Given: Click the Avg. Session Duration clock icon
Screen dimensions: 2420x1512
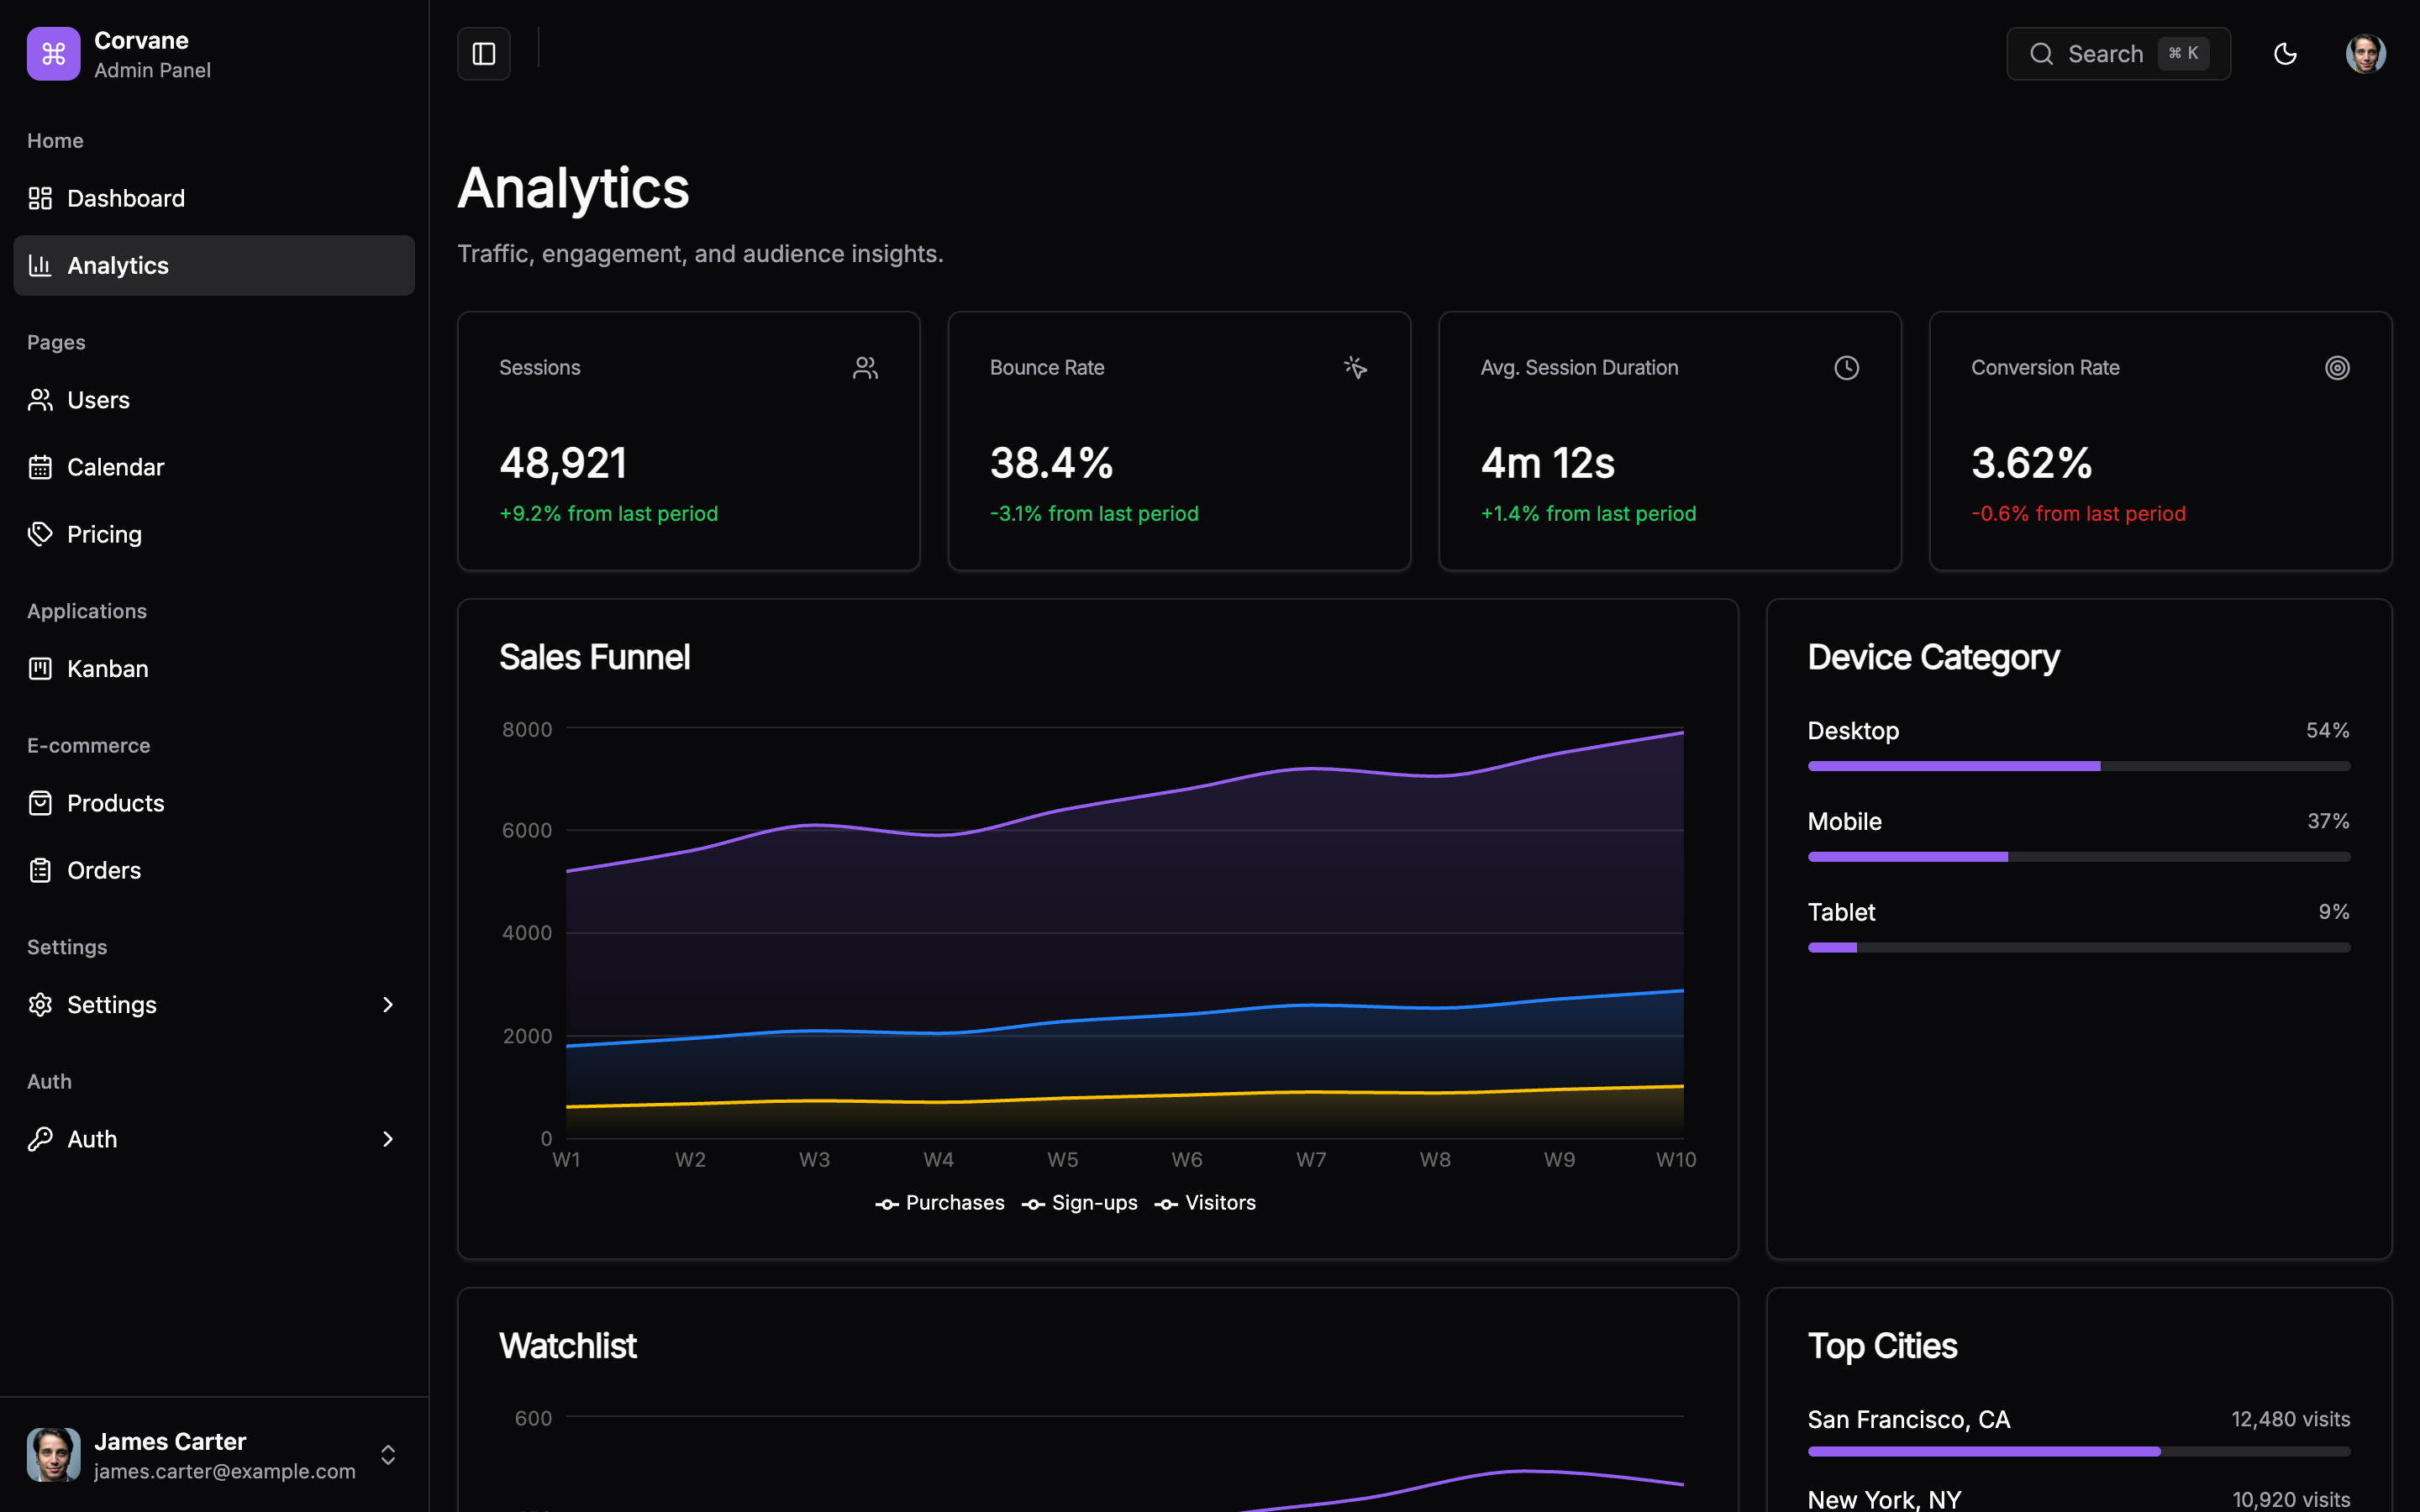Looking at the screenshot, I should (1847, 368).
